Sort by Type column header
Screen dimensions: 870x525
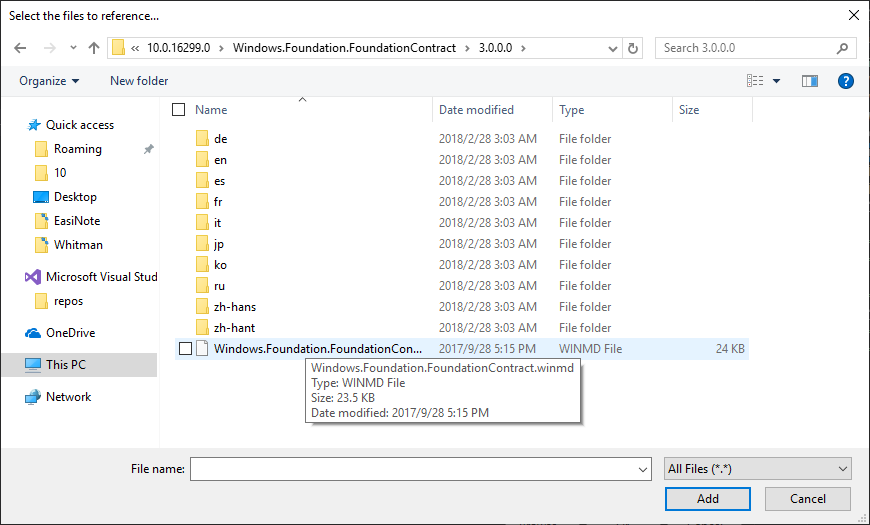tap(571, 110)
